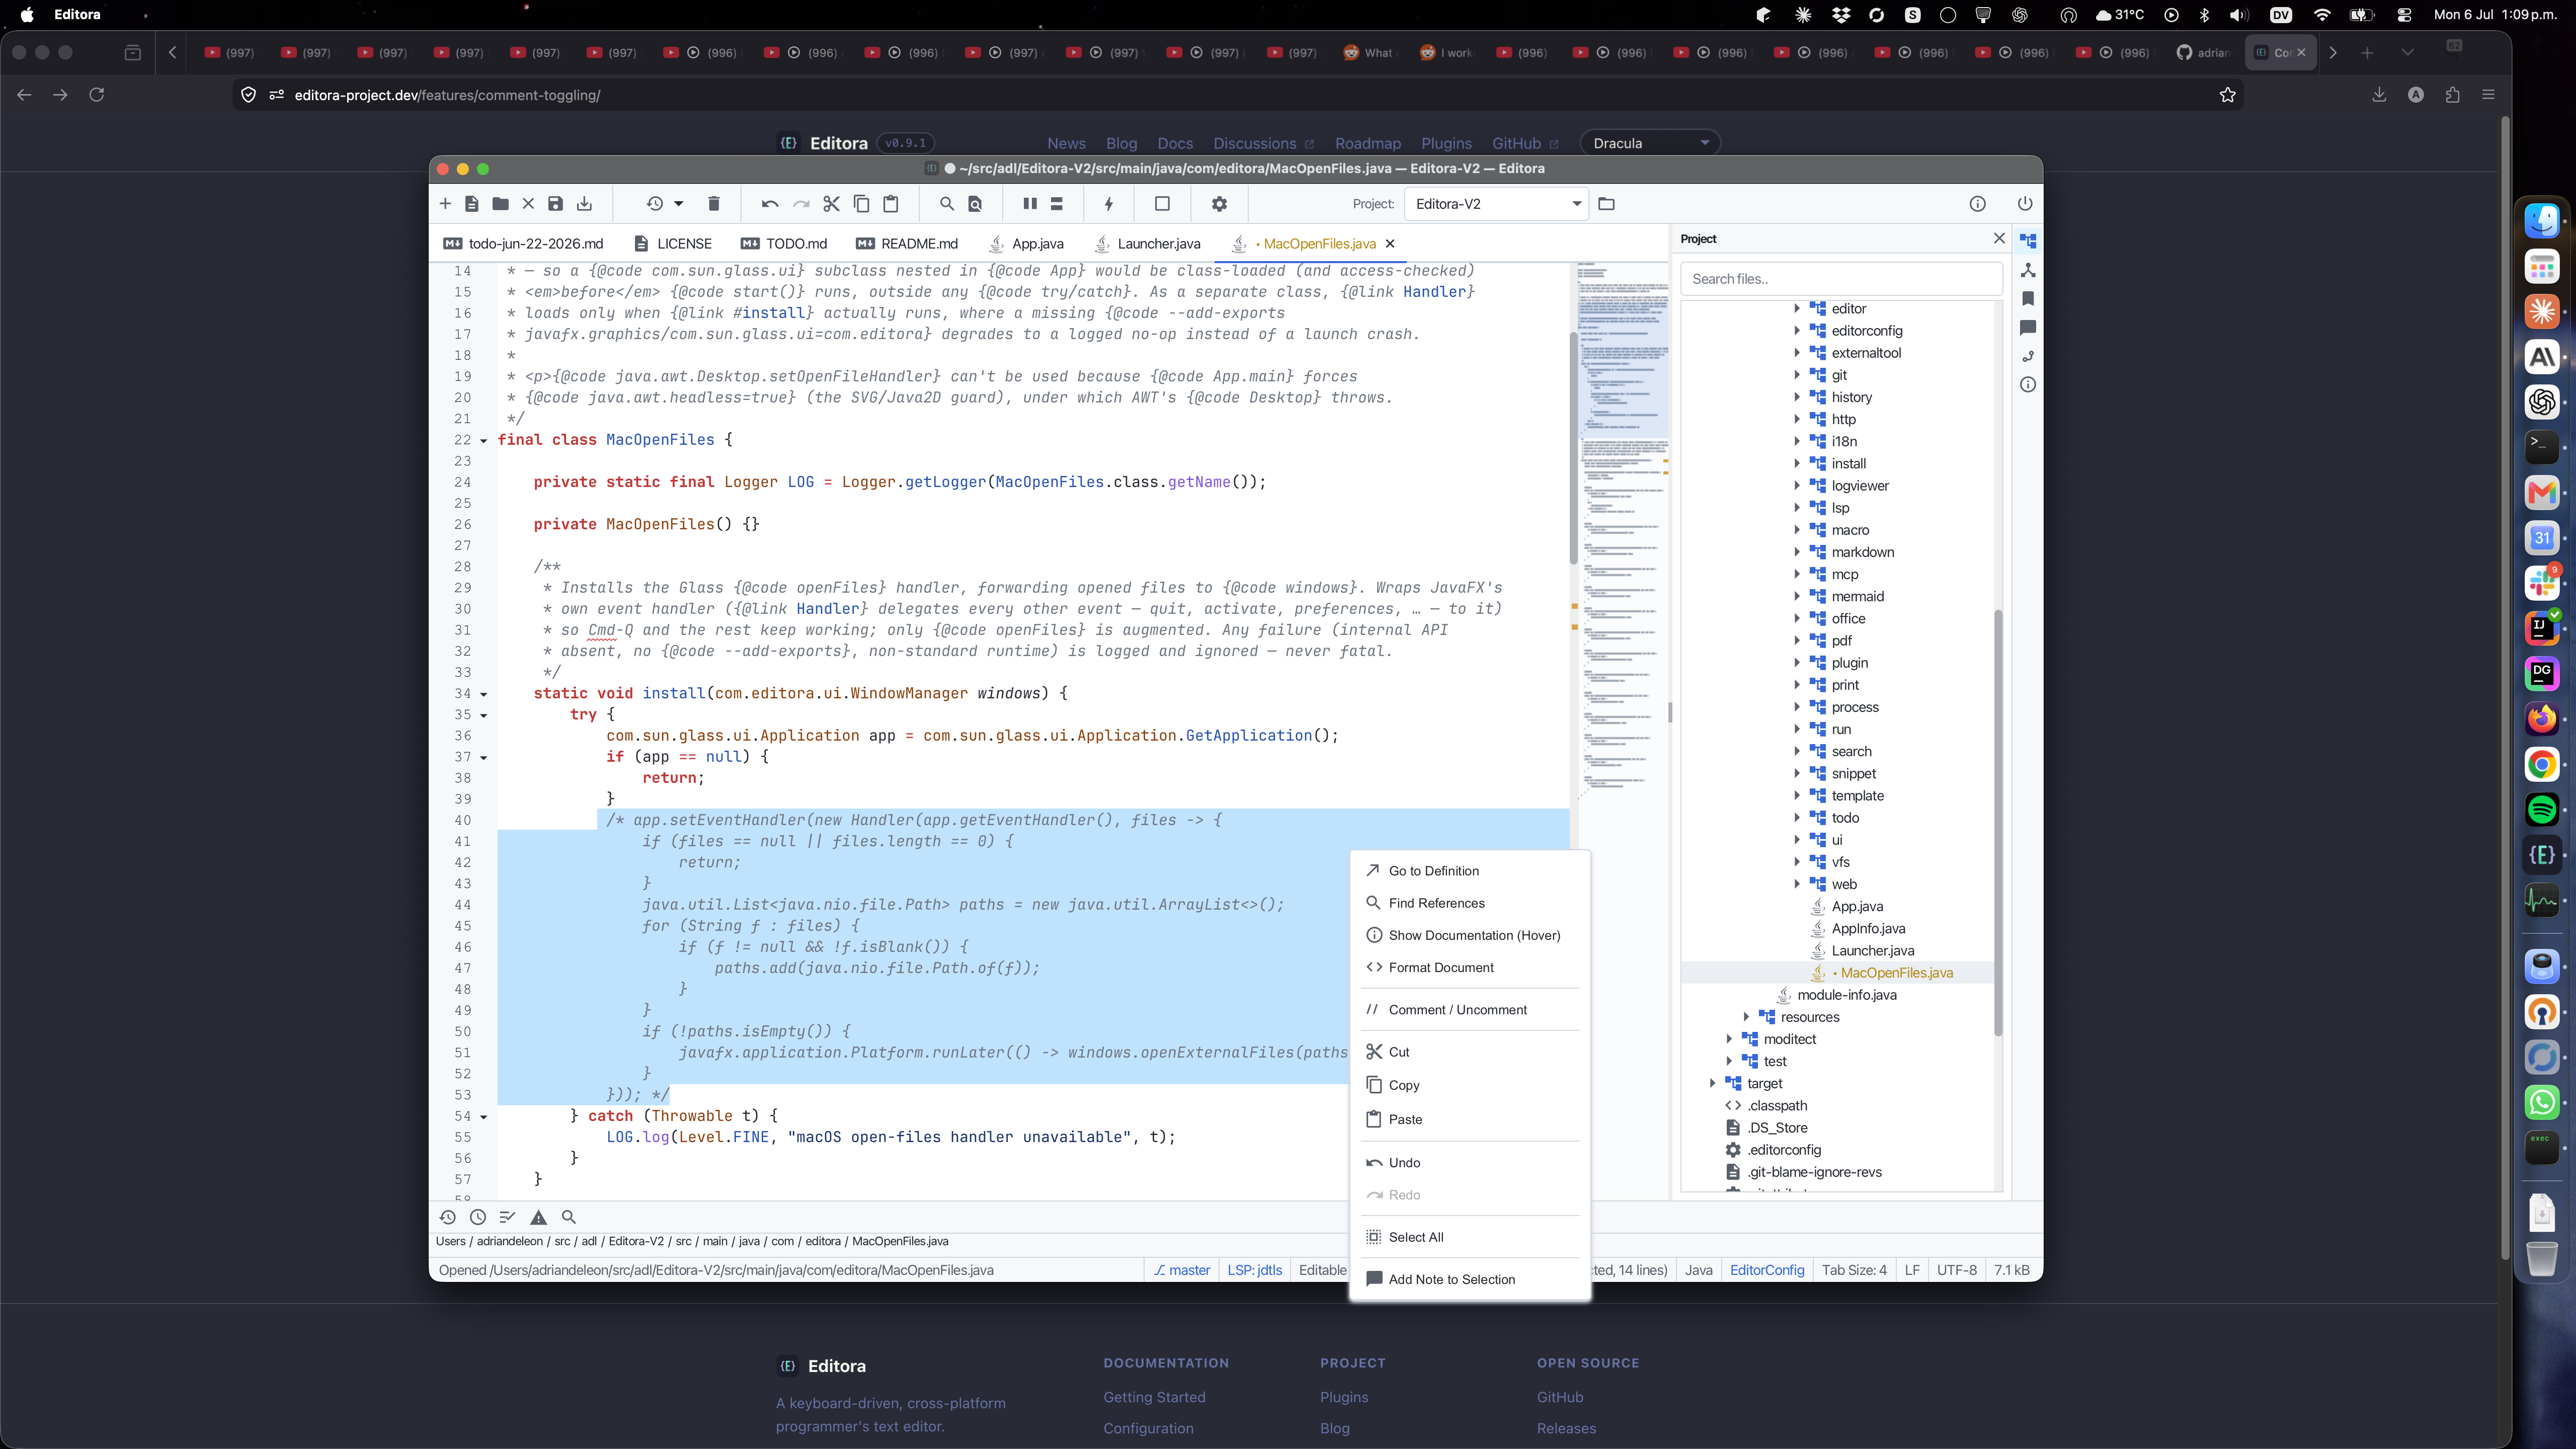
Task: Click the master branch in status bar
Action: pos(1182,1270)
